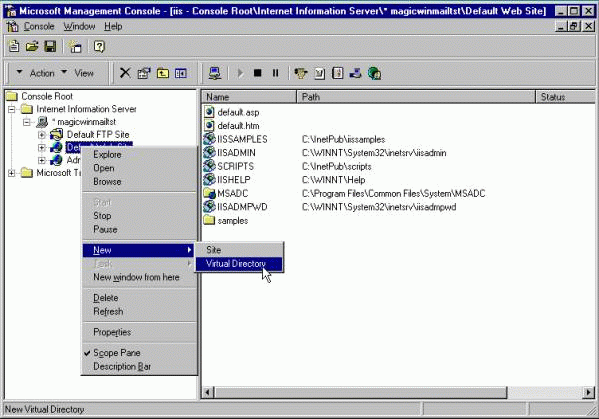Toggle Scope Pane checked option
Viewport: 599px width, 419px height.
pyautogui.click(x=139, y=353)
